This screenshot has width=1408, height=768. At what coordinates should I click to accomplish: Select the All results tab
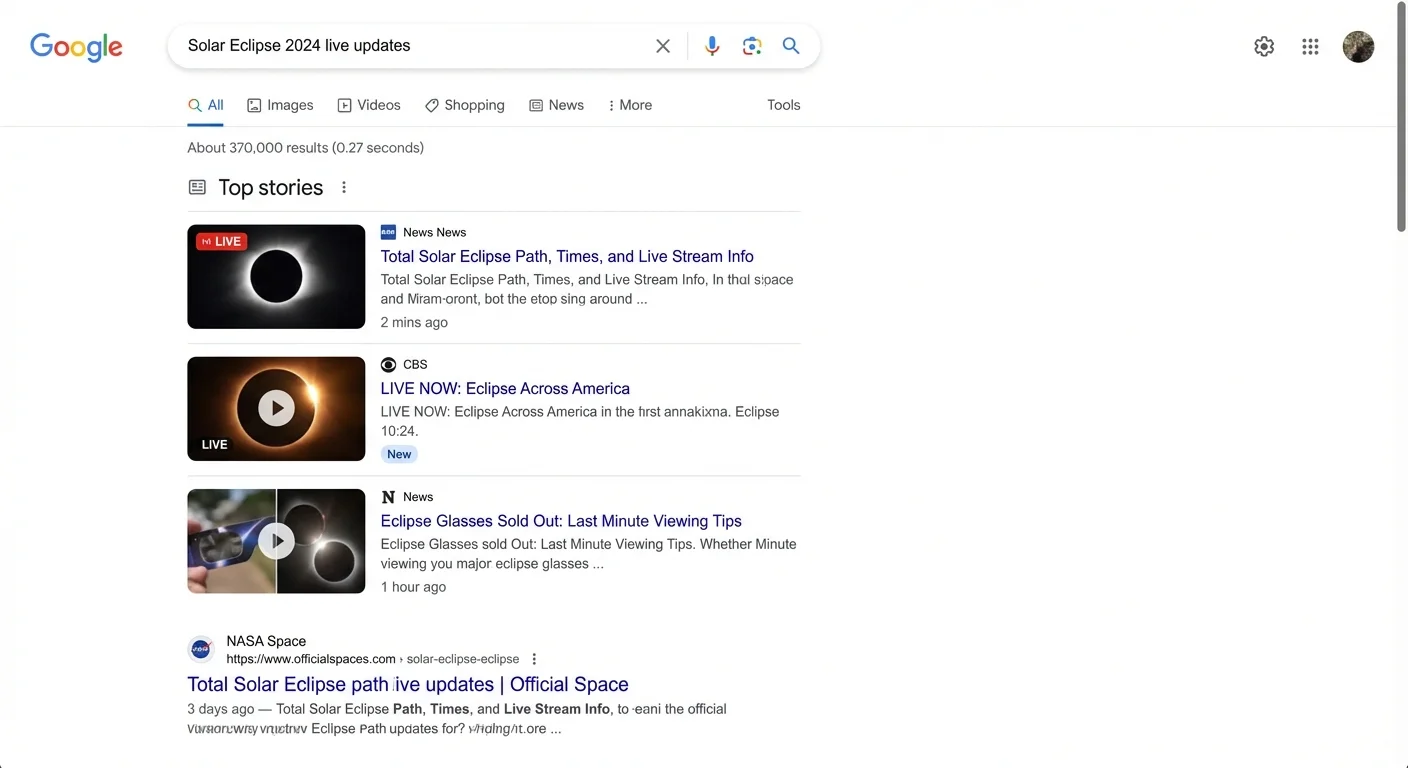pos(206,105)
